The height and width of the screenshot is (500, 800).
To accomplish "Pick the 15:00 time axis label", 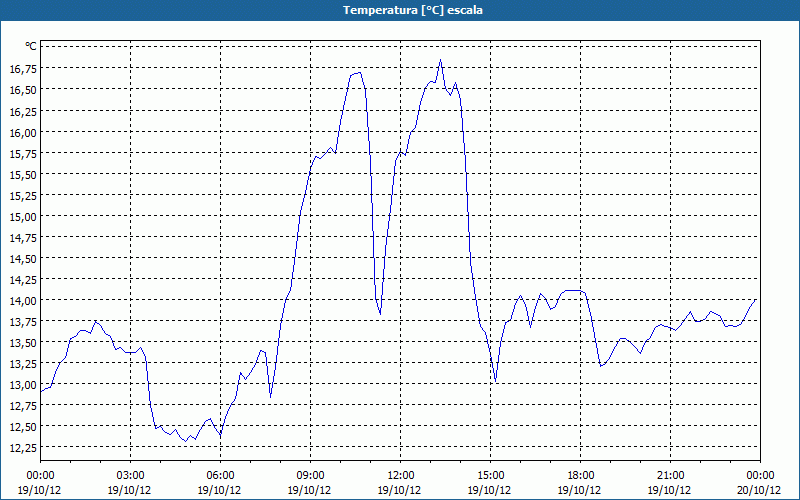I will [x=490, y=476].
